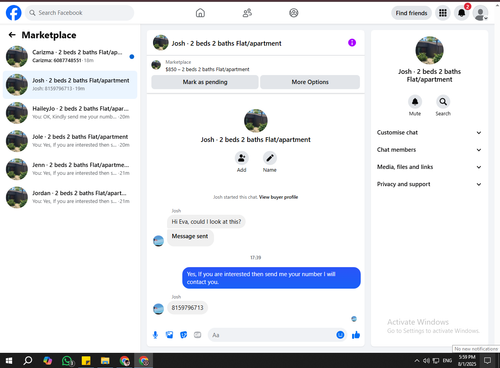This screenshot has width=500, height=368.
Task: Mute this chat with the bell icon
Action: (x=415, y=101)
